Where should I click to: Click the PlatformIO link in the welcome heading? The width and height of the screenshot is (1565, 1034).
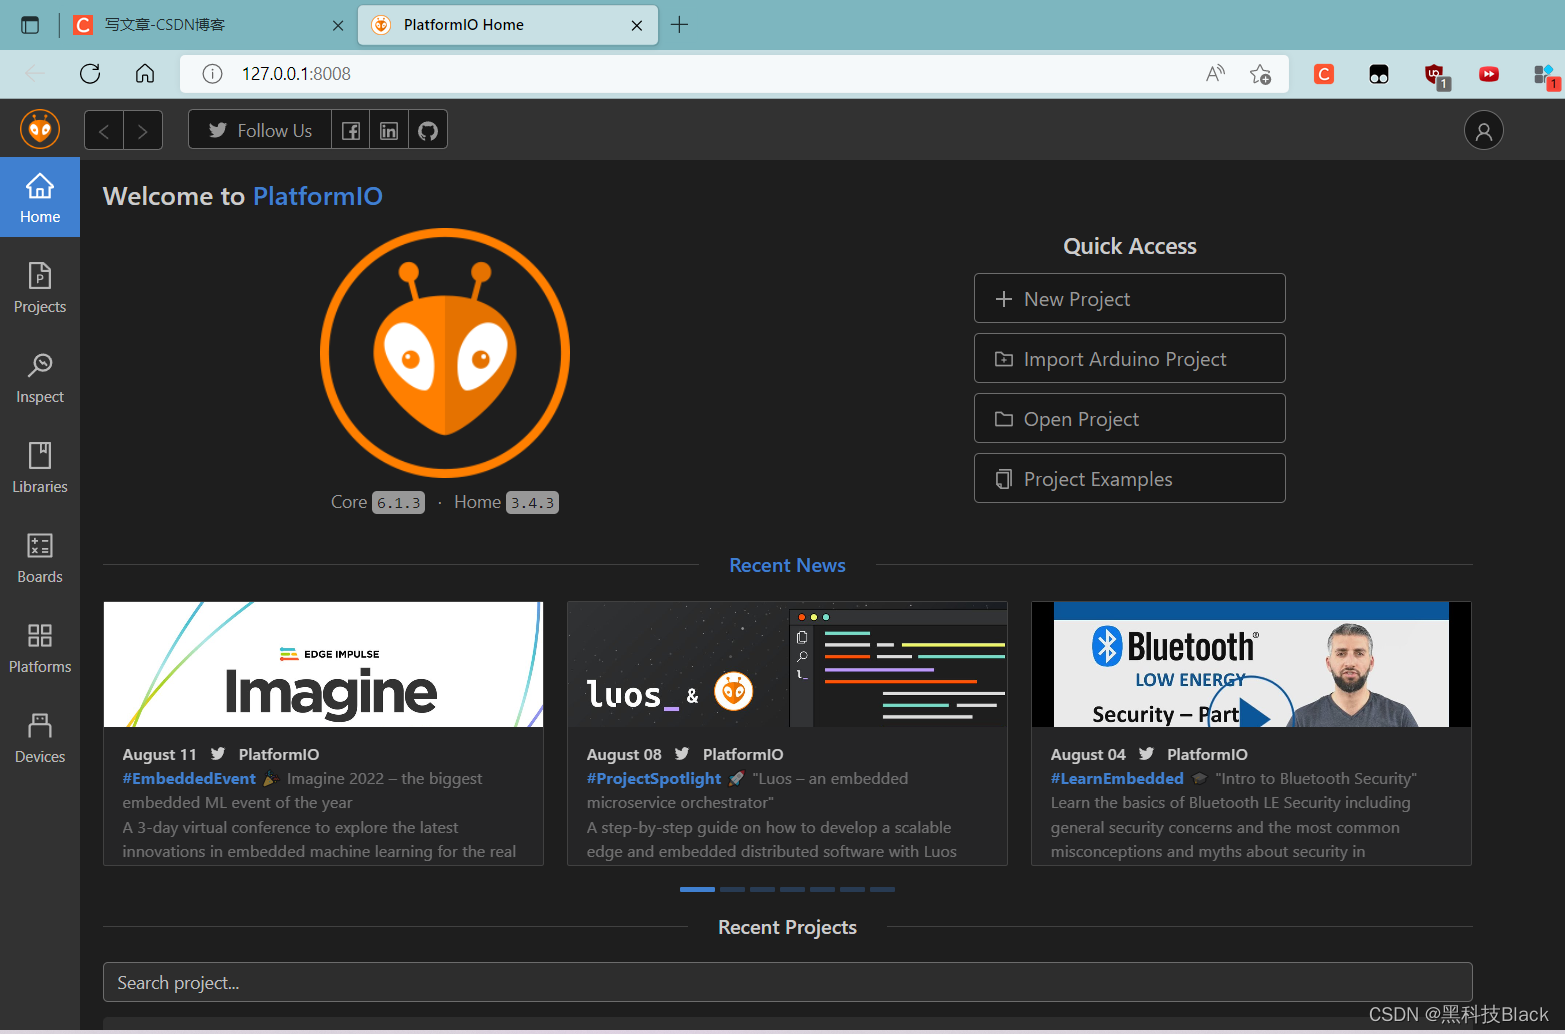318,196
